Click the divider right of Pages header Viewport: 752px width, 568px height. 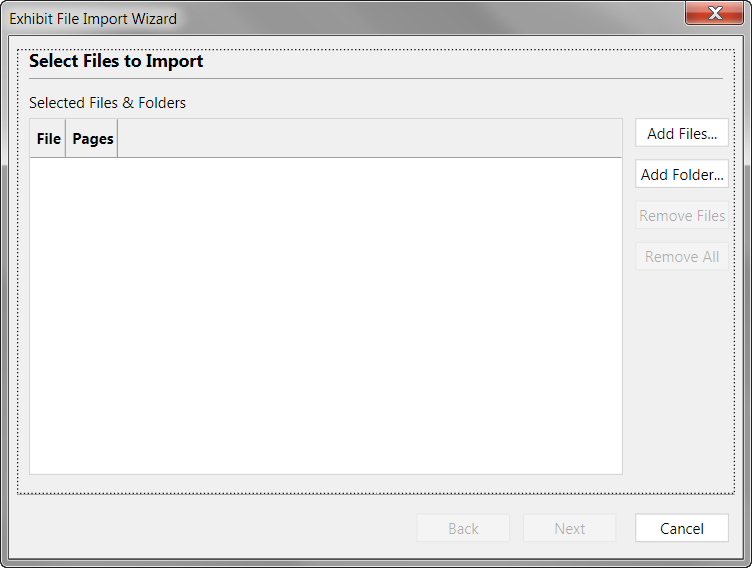click(118, 139)
